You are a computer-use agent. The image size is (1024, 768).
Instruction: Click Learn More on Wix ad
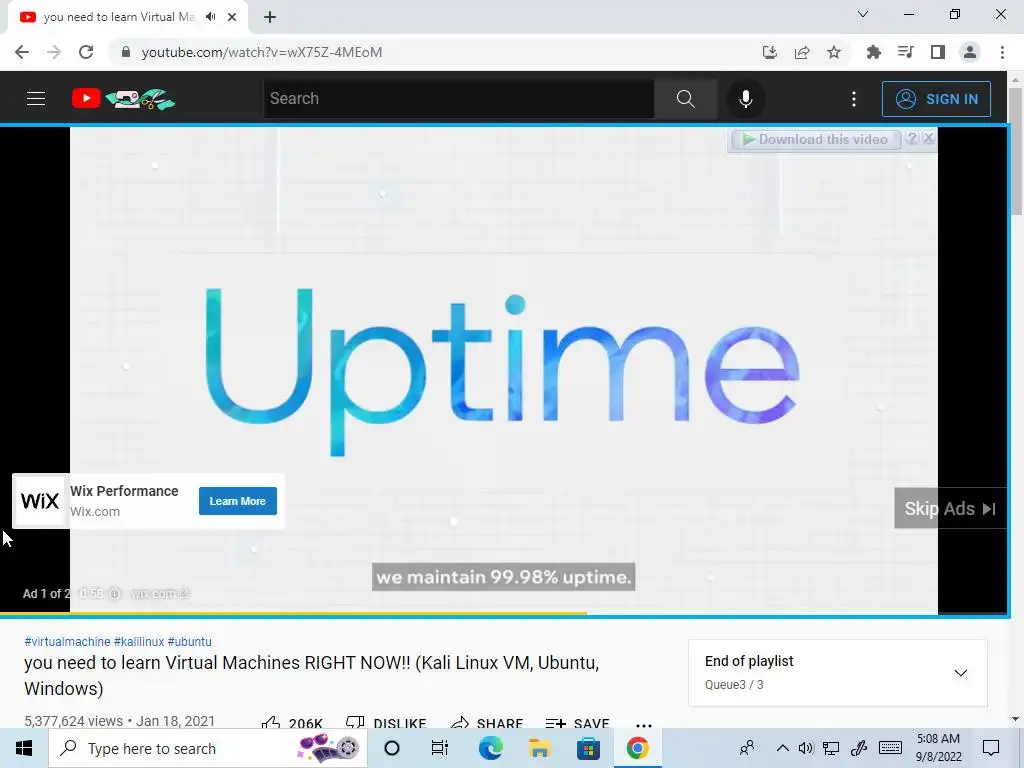pos(238,501)
